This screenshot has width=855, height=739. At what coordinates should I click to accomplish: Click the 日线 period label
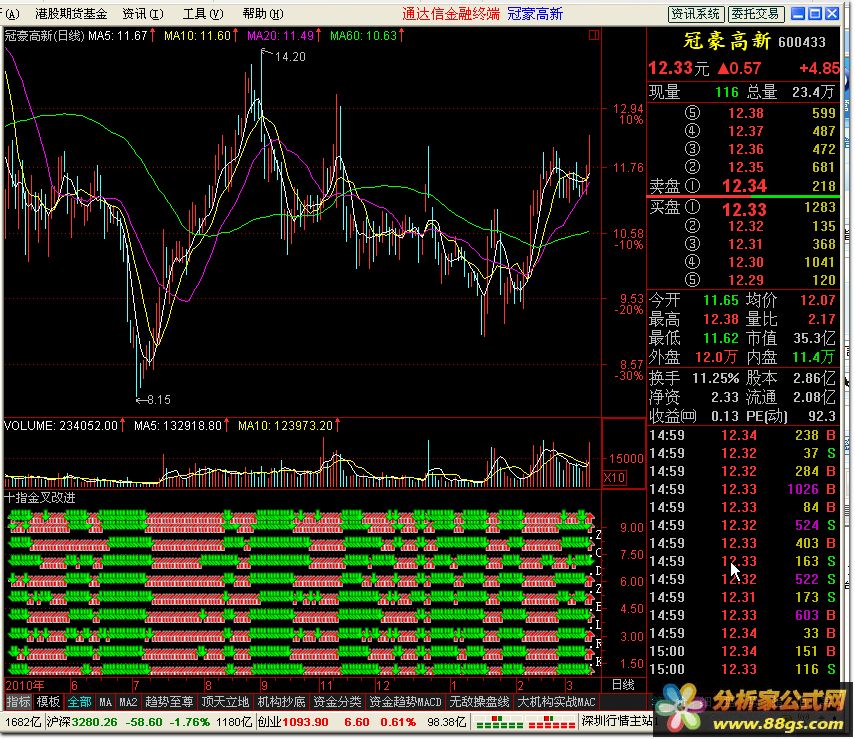pyautogui.click(x=623, y=685)
